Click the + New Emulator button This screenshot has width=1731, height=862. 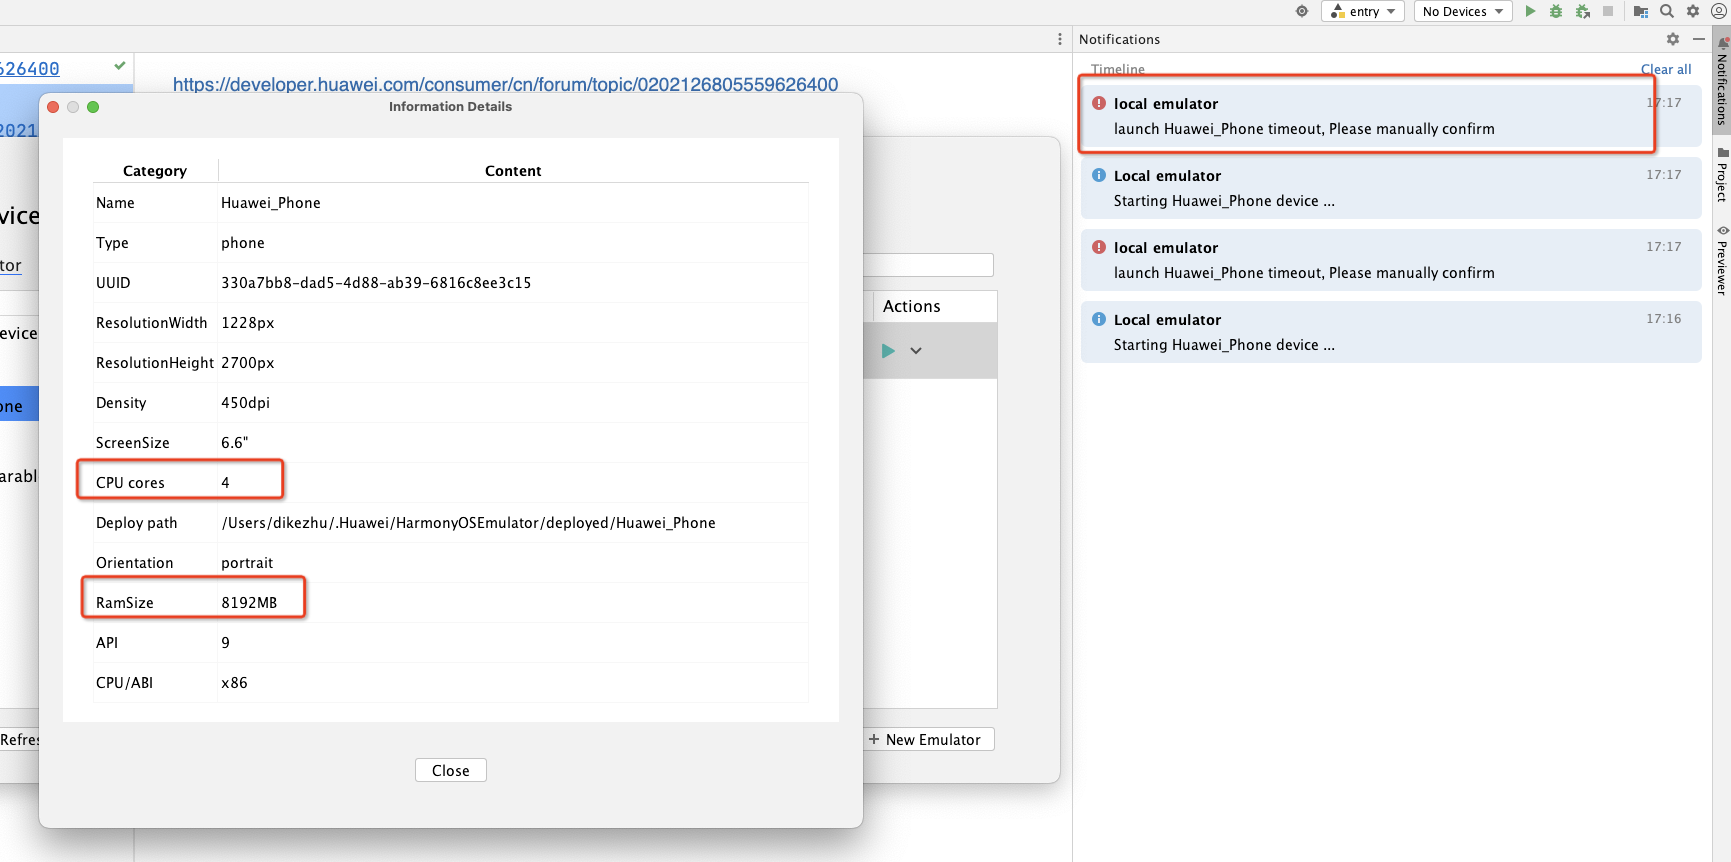(929, 739)
